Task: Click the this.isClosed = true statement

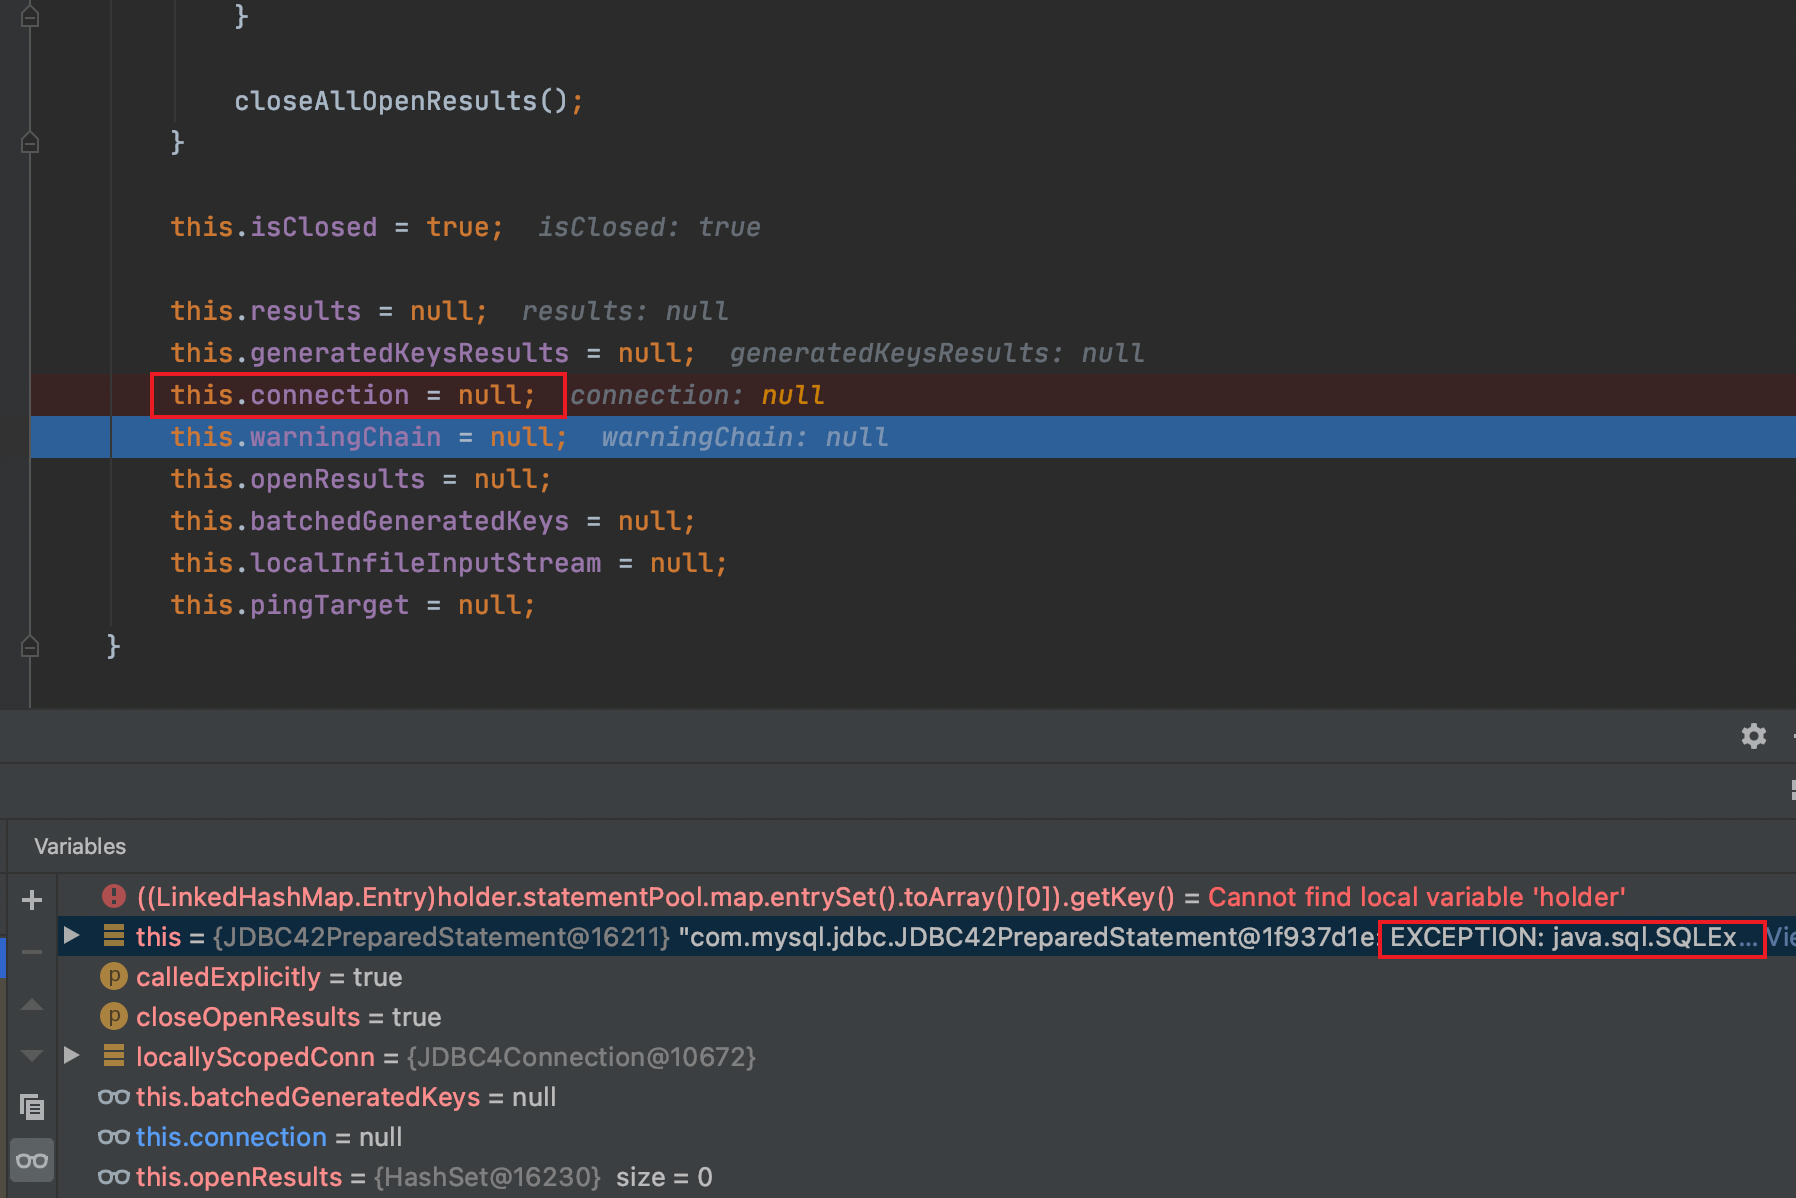Action: 337,227
